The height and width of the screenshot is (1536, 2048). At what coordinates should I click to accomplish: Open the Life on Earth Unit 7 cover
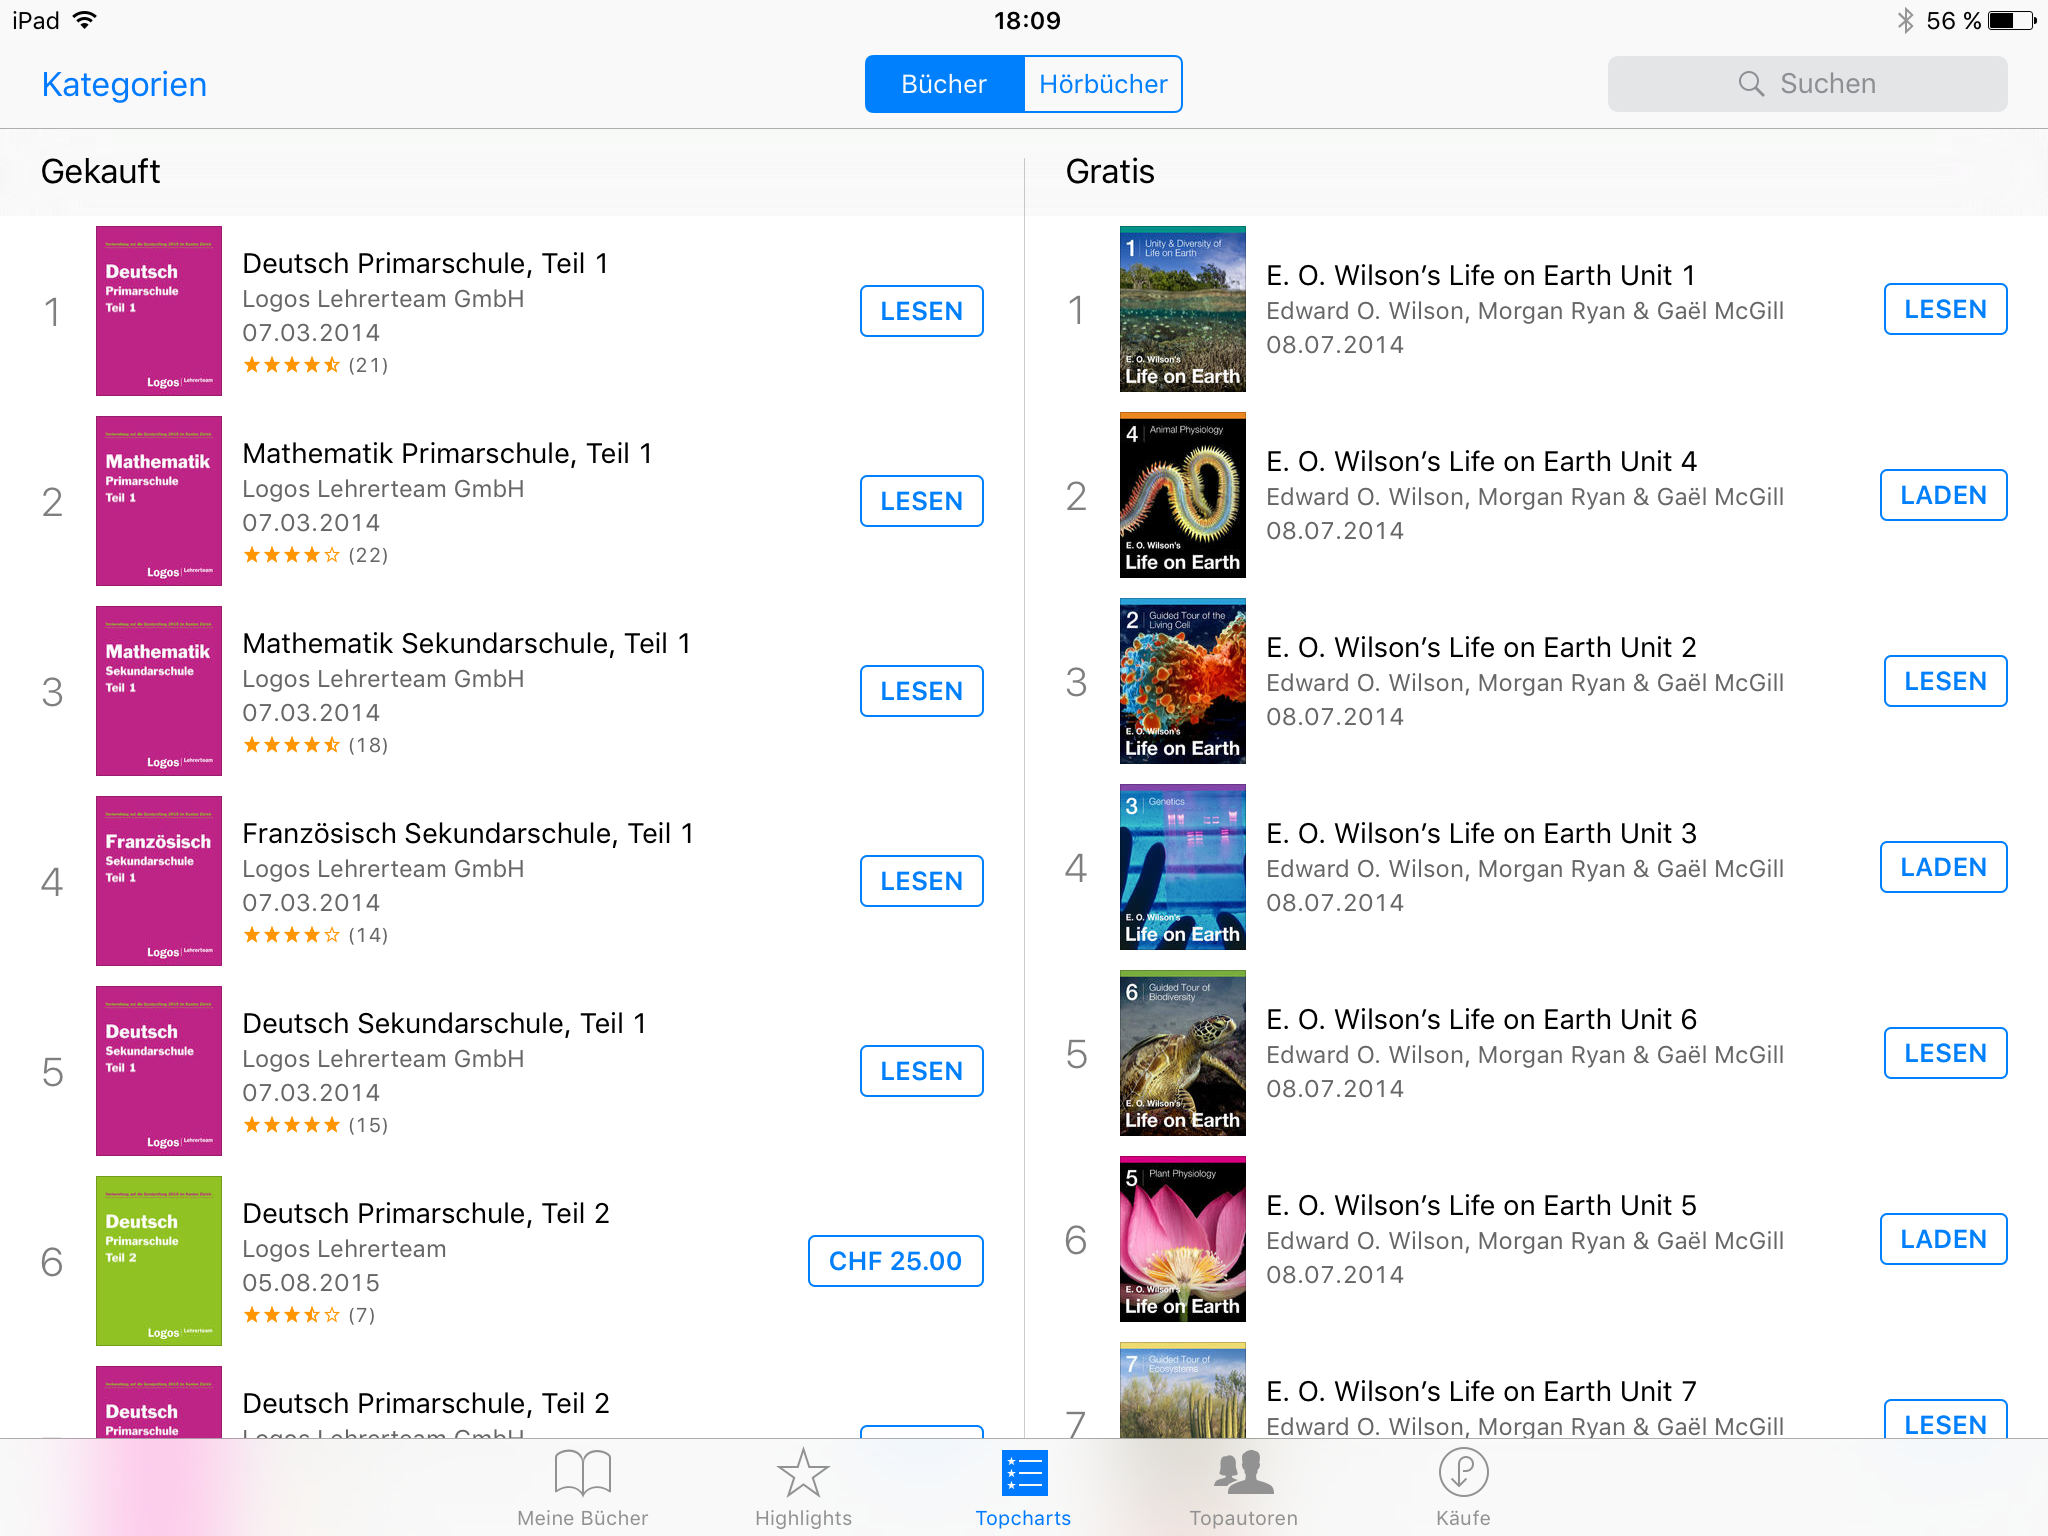tap(1183, 1391)
